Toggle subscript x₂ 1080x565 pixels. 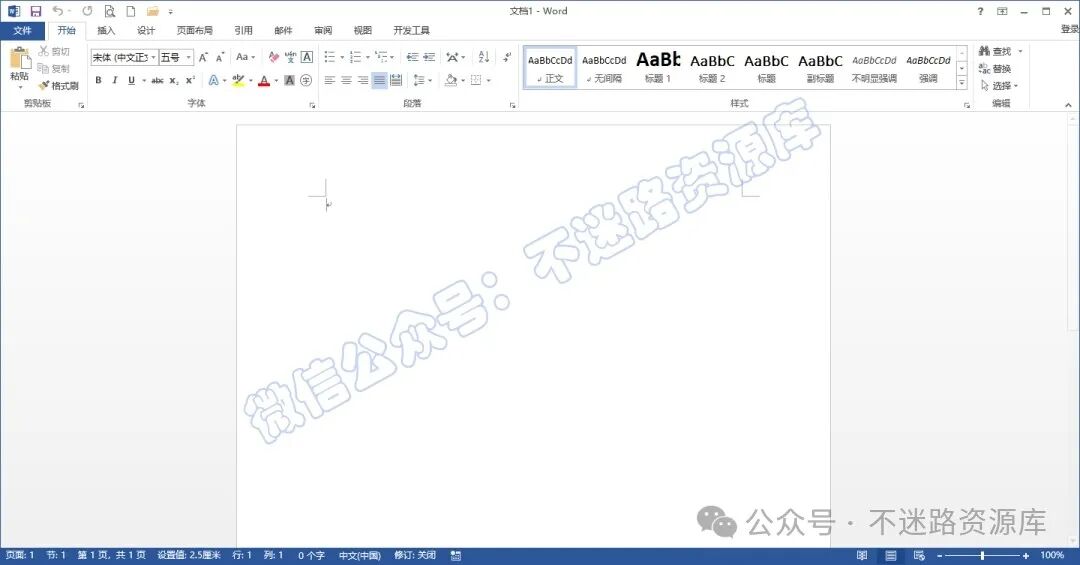[x=174, y=81]
